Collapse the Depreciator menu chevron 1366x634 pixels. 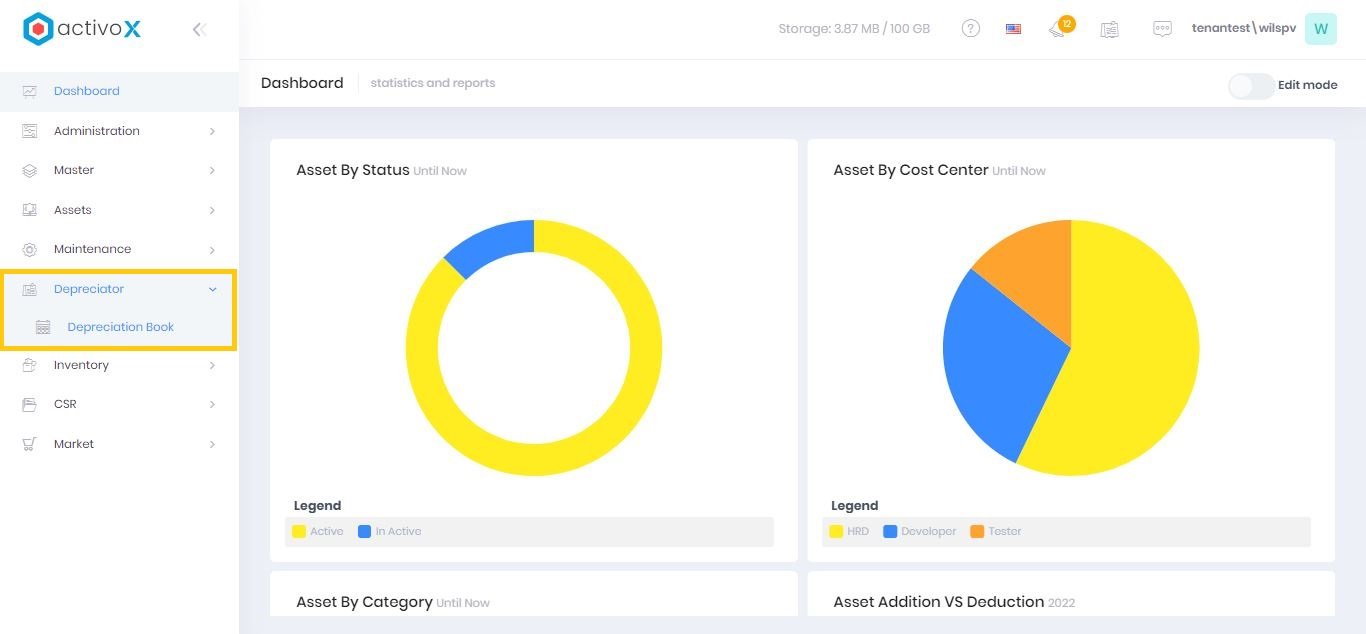pyautogui.click(x=212, y=289)
